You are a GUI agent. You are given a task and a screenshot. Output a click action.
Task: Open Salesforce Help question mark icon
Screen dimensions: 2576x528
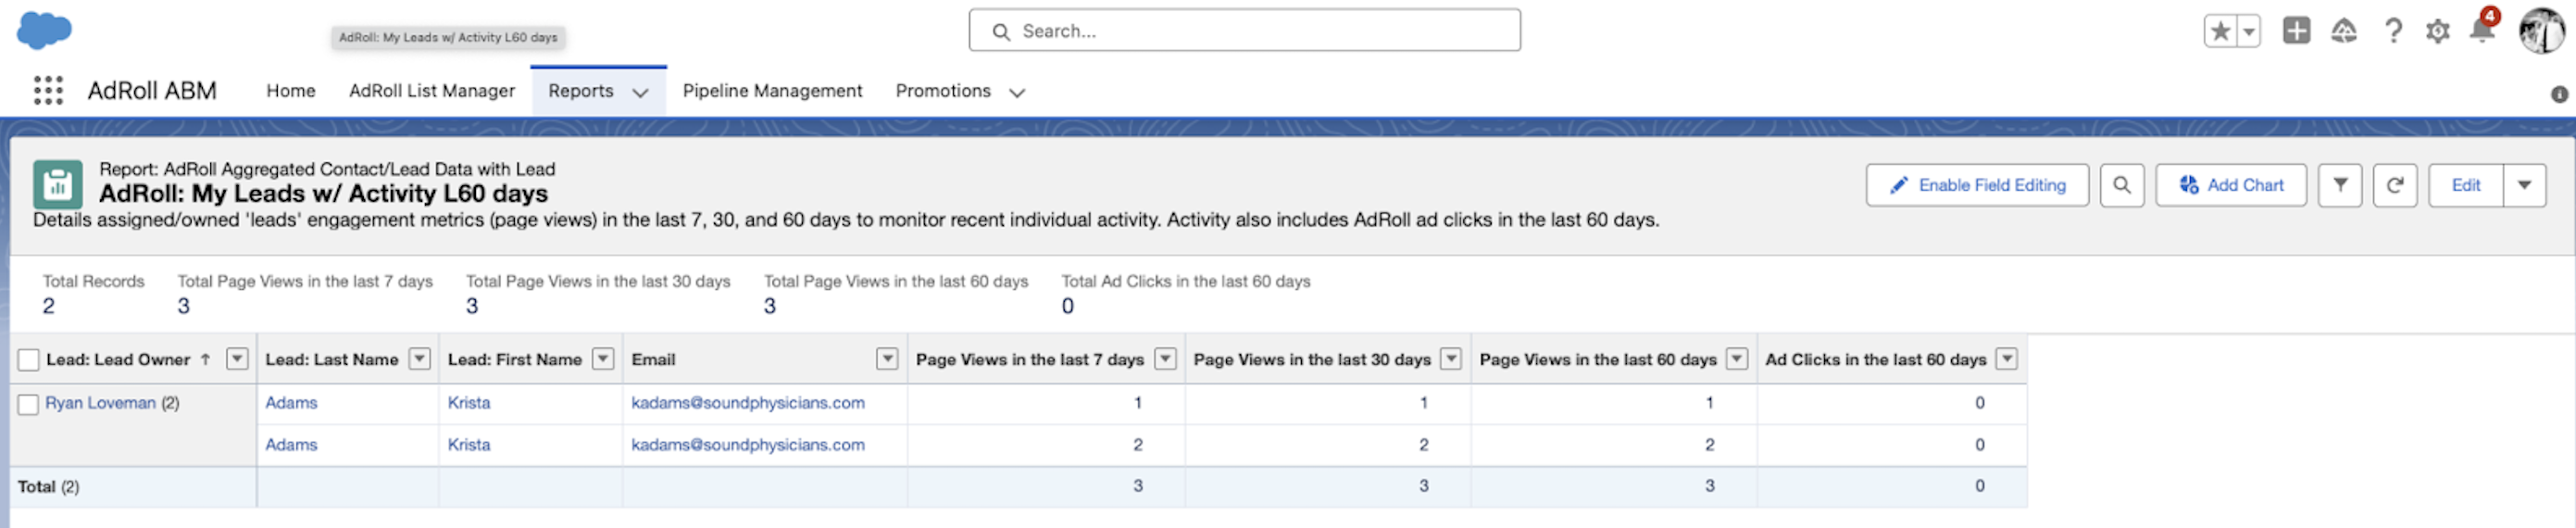(2392, 31)
